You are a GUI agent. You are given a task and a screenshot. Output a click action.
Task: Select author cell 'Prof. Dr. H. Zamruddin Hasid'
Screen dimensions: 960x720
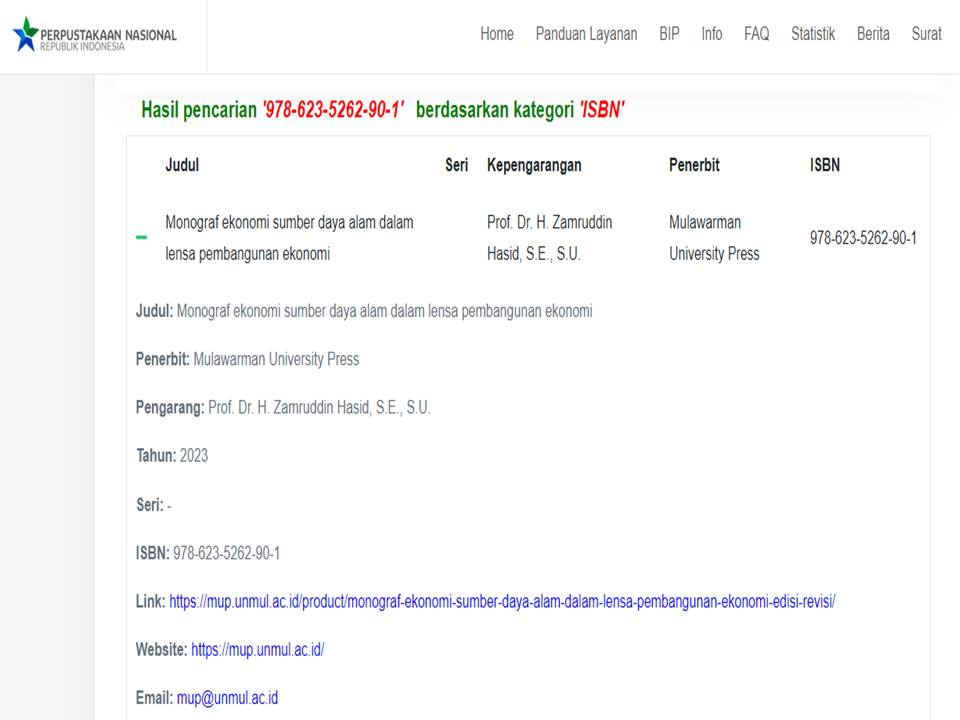point(549,238)
